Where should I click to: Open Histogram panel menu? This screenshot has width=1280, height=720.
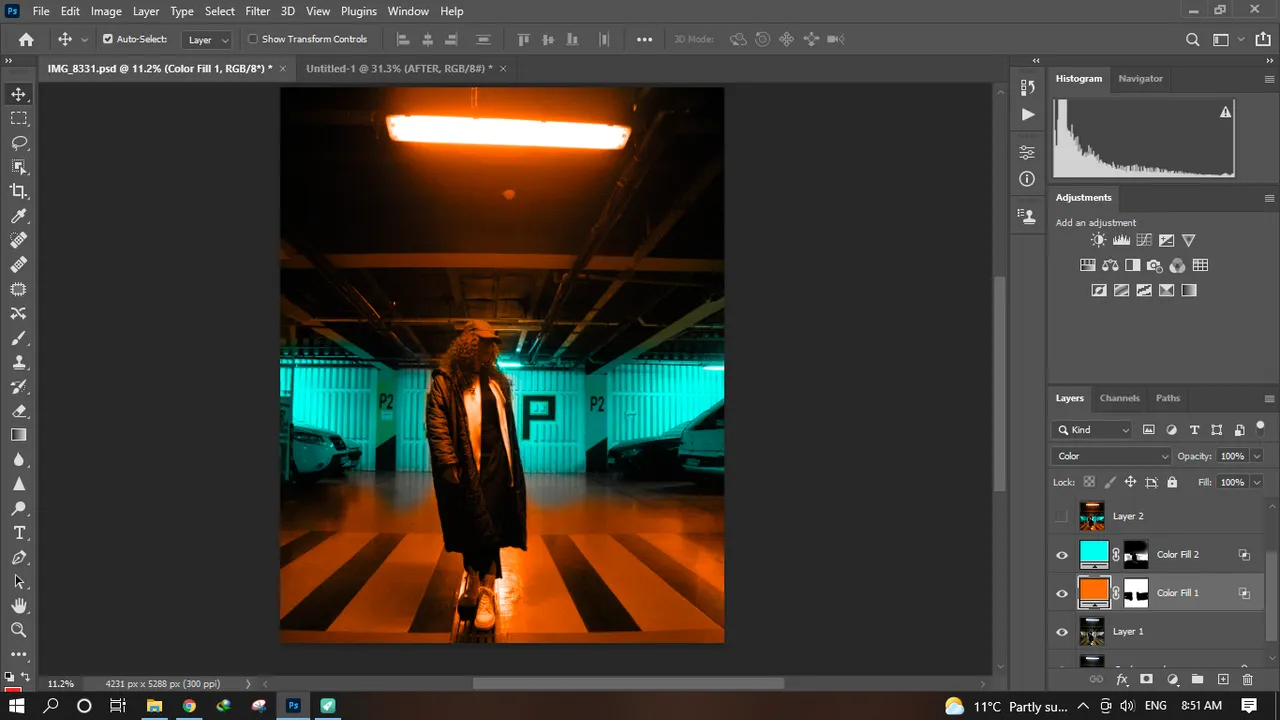click(1270, 79)
